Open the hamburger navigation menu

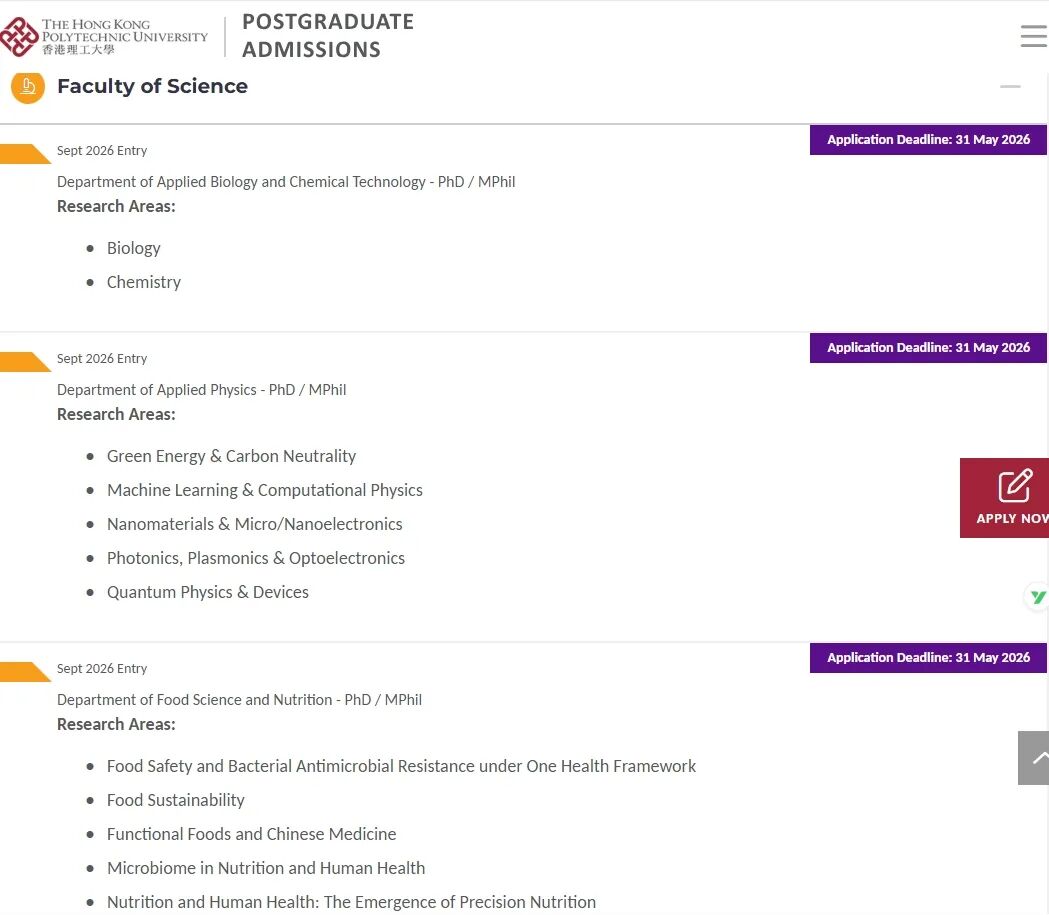coord(1033,37)
